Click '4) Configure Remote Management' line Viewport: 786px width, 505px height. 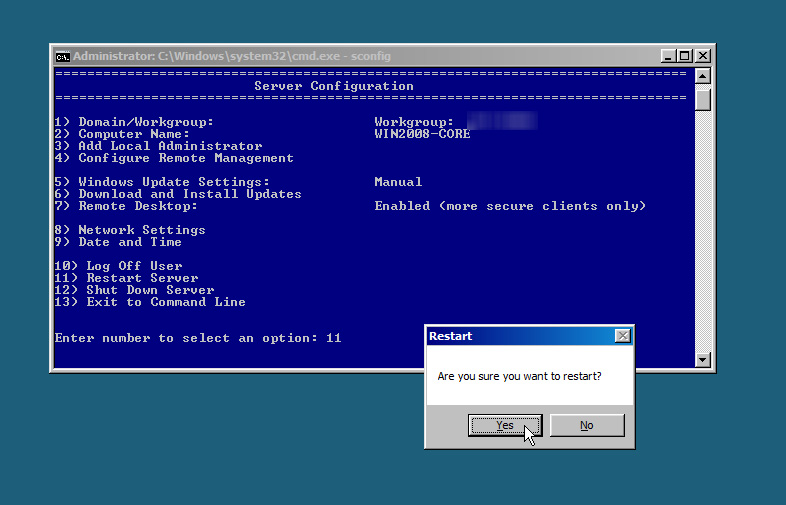(x=174, y=158)
